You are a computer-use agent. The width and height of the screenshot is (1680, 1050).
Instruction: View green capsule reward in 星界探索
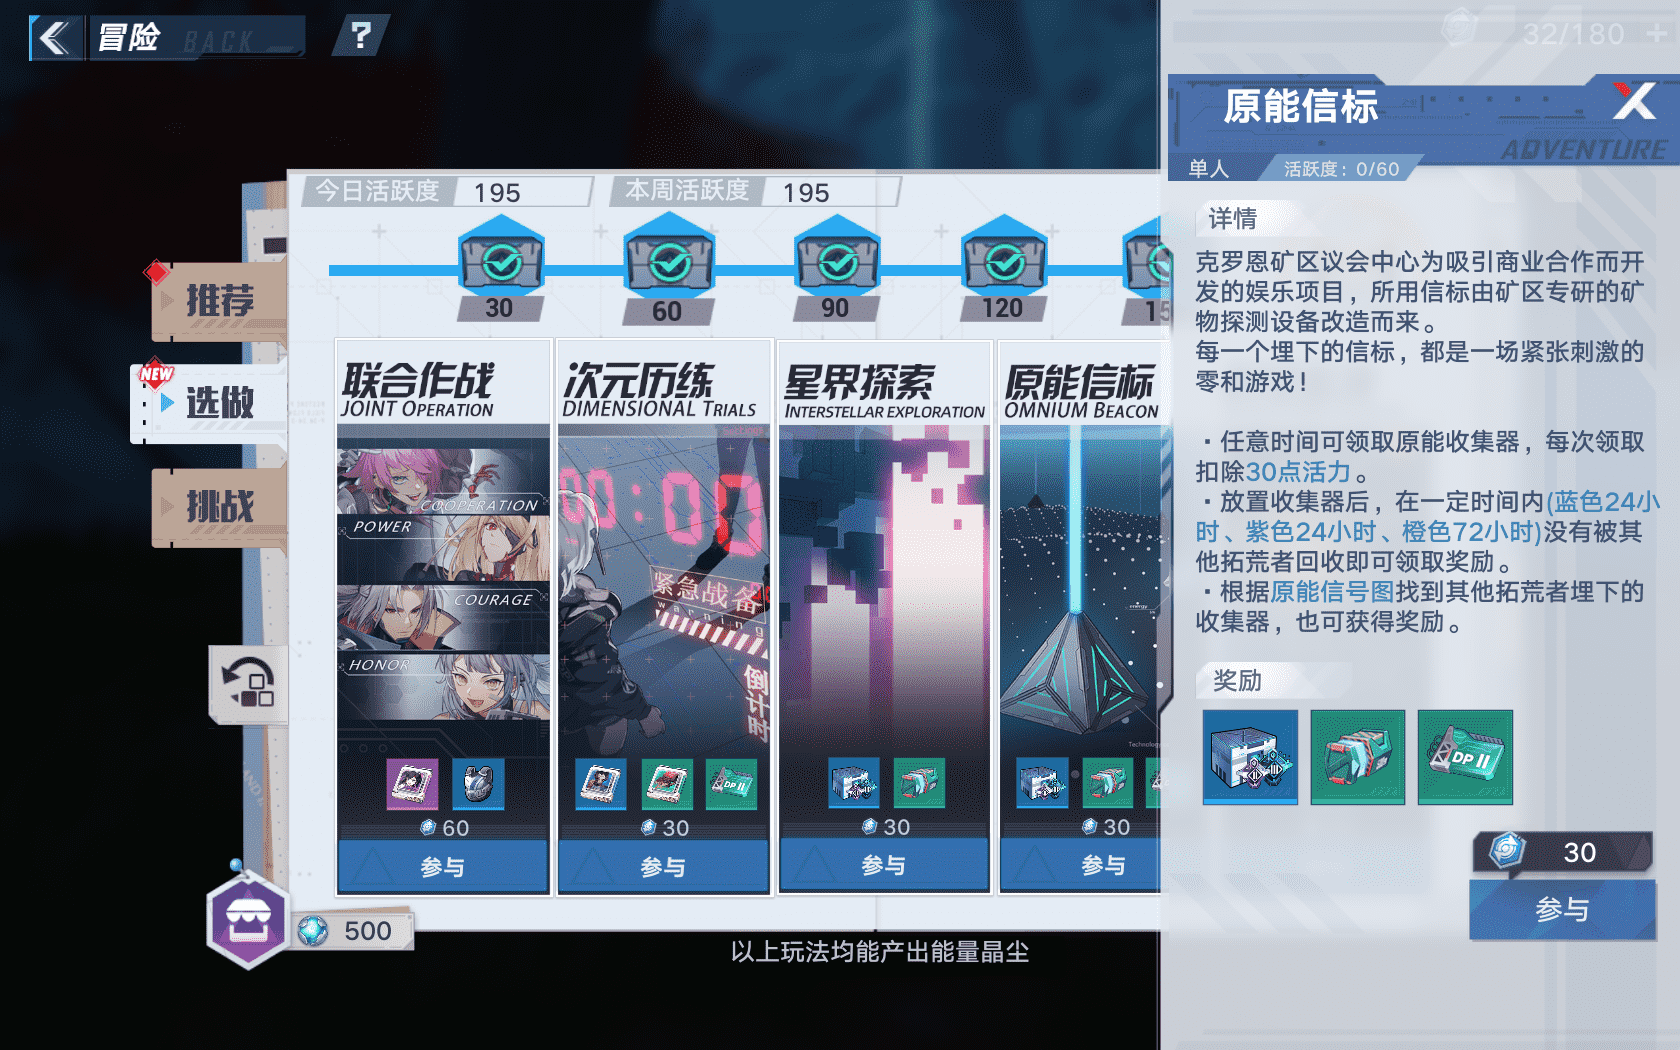(x=919, y=783)
